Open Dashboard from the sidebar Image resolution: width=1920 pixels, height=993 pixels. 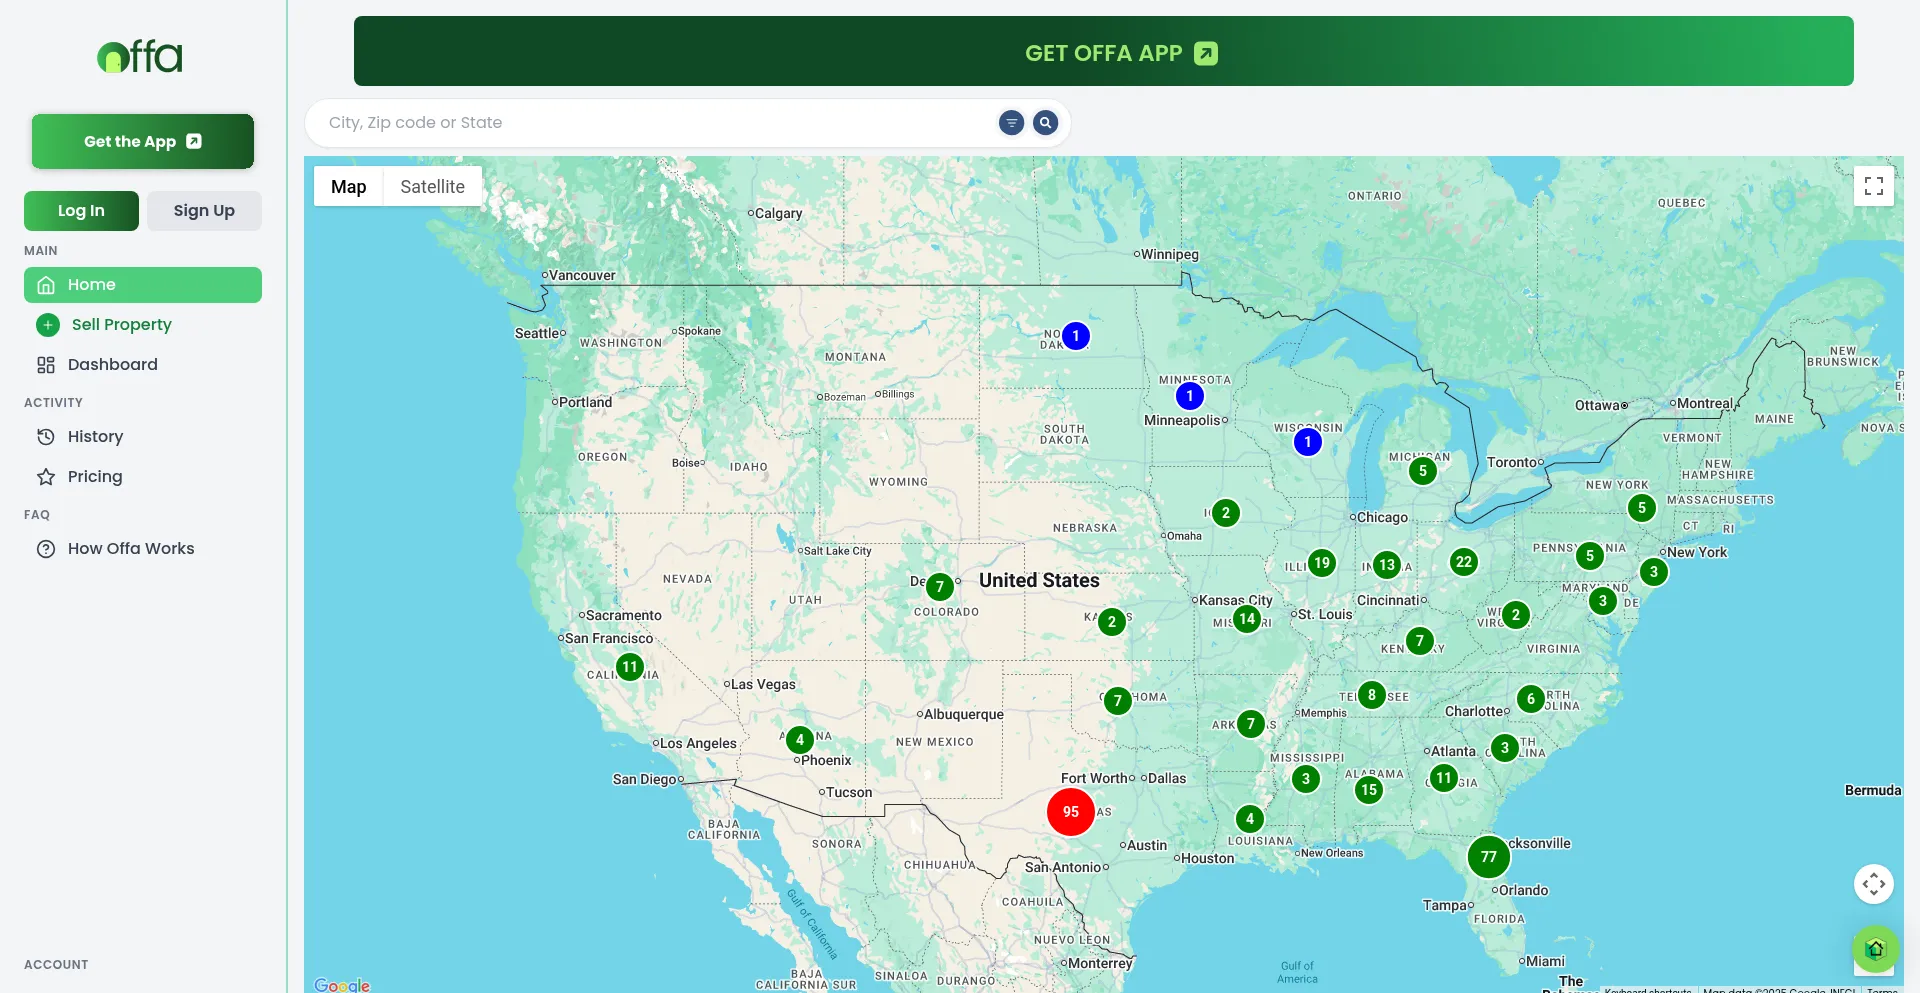point(112,365)
